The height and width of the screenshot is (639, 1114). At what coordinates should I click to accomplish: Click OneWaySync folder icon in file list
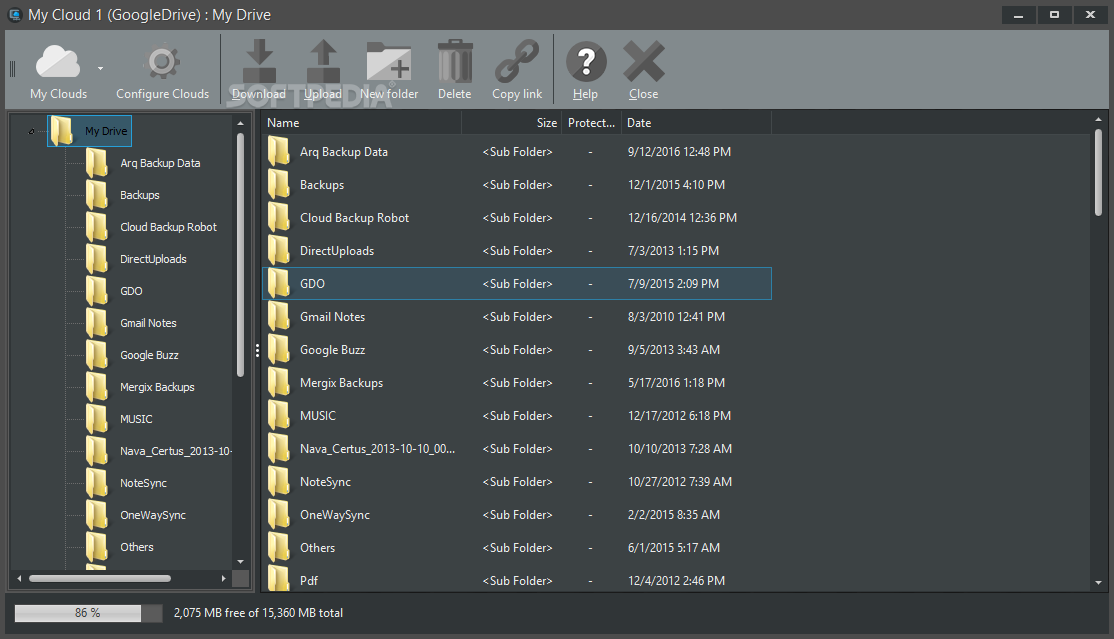(x=279, y=515)
